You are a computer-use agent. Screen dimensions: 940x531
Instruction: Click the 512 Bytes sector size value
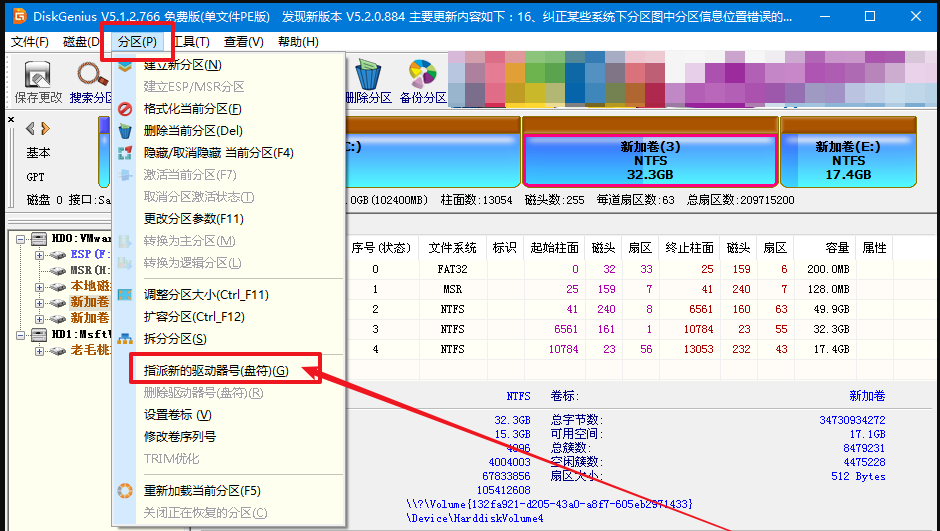click(x=858, y=476)
